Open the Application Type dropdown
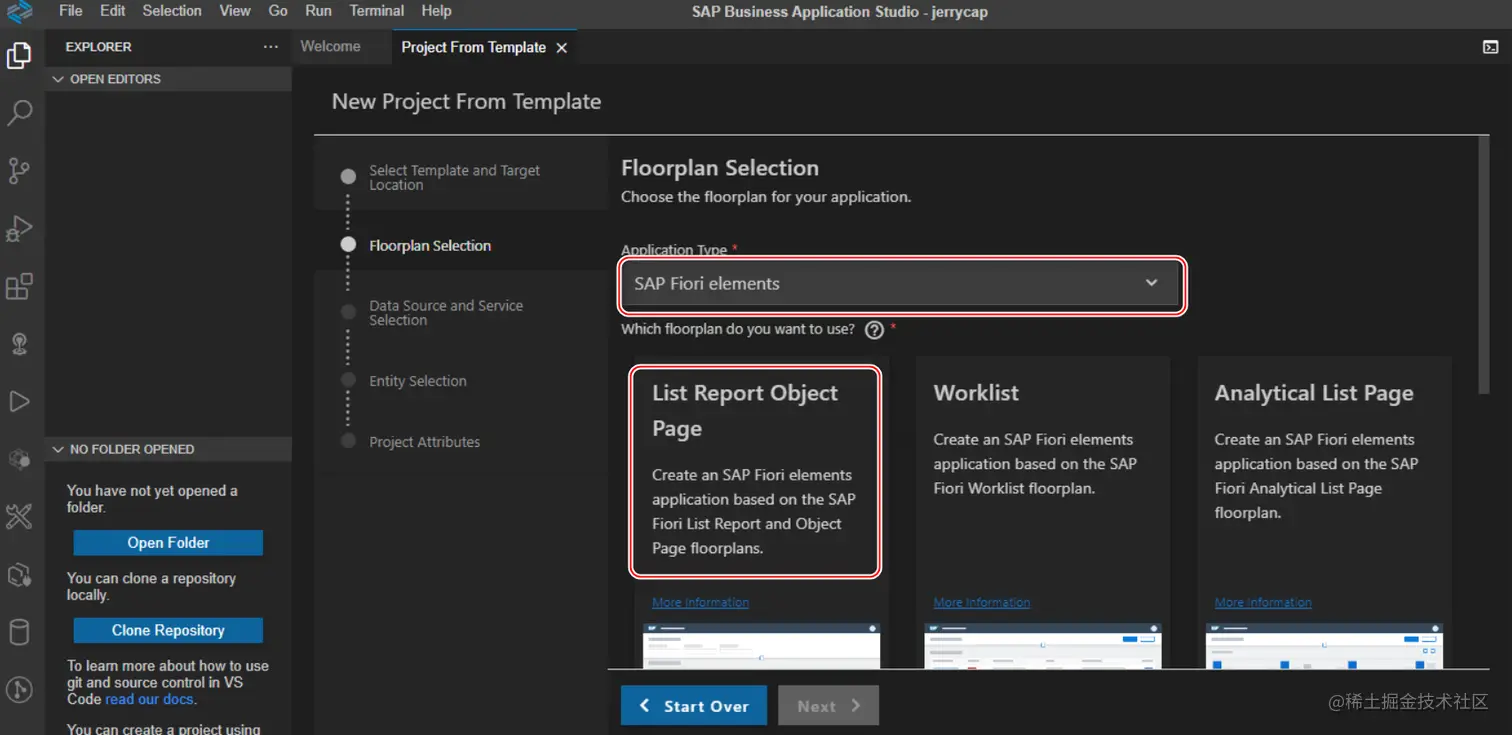Image resolution: width=1512 pixels, height=735 pixels. coord(902,284)
